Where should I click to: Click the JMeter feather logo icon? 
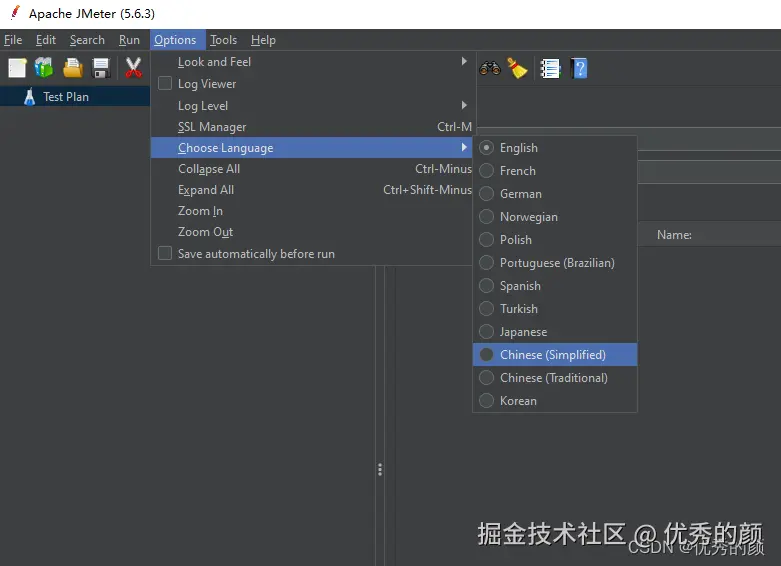click(15, 12)
